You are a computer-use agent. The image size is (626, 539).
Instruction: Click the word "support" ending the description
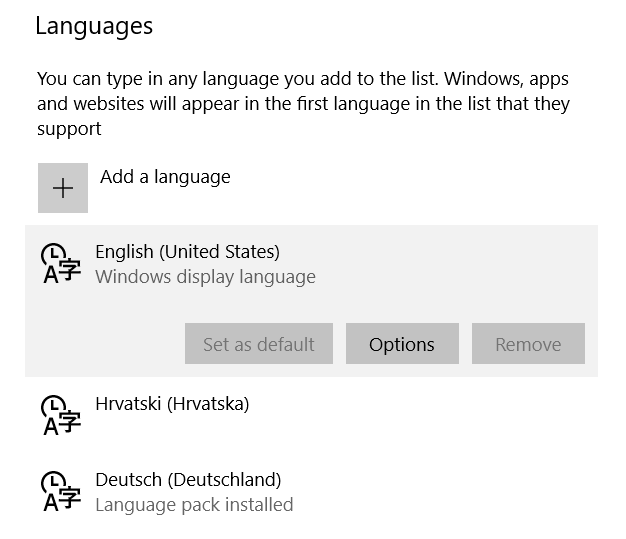point(69,129)
